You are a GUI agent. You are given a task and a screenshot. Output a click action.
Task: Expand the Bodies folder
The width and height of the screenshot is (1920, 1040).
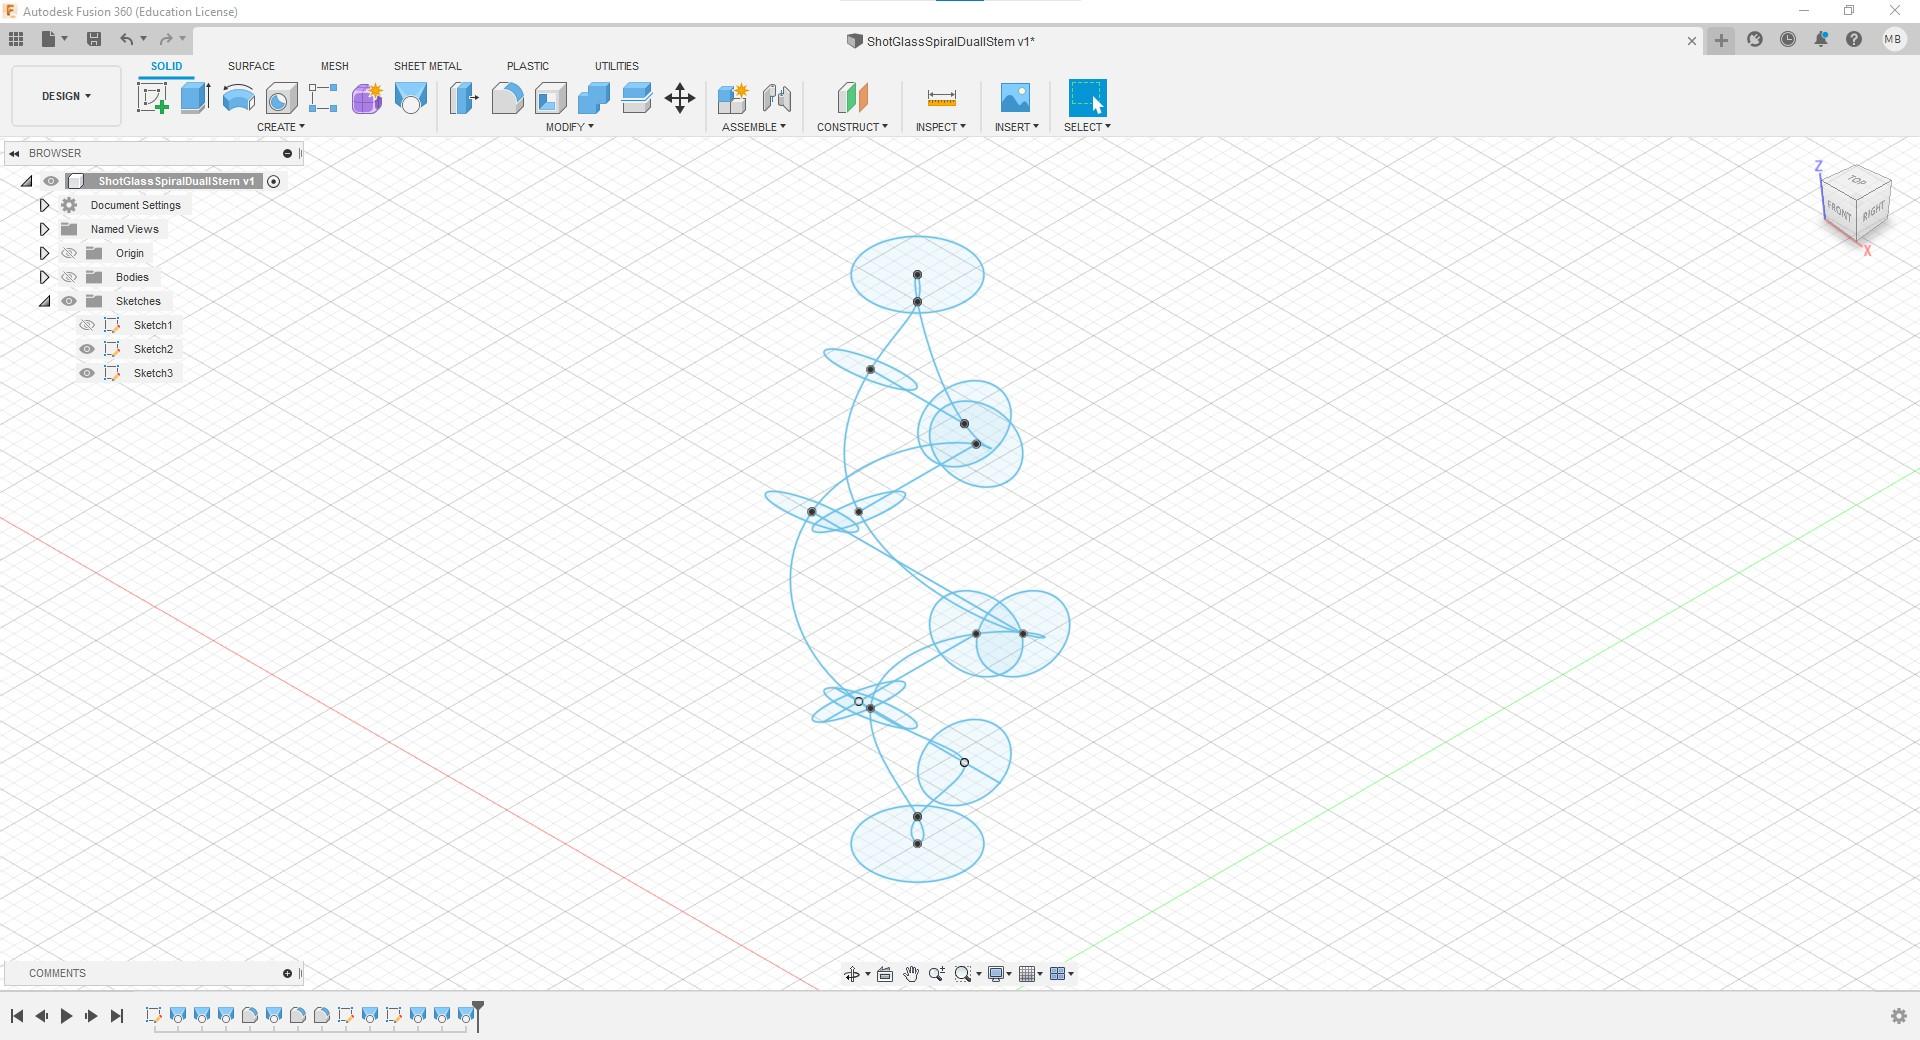[44, 277]
